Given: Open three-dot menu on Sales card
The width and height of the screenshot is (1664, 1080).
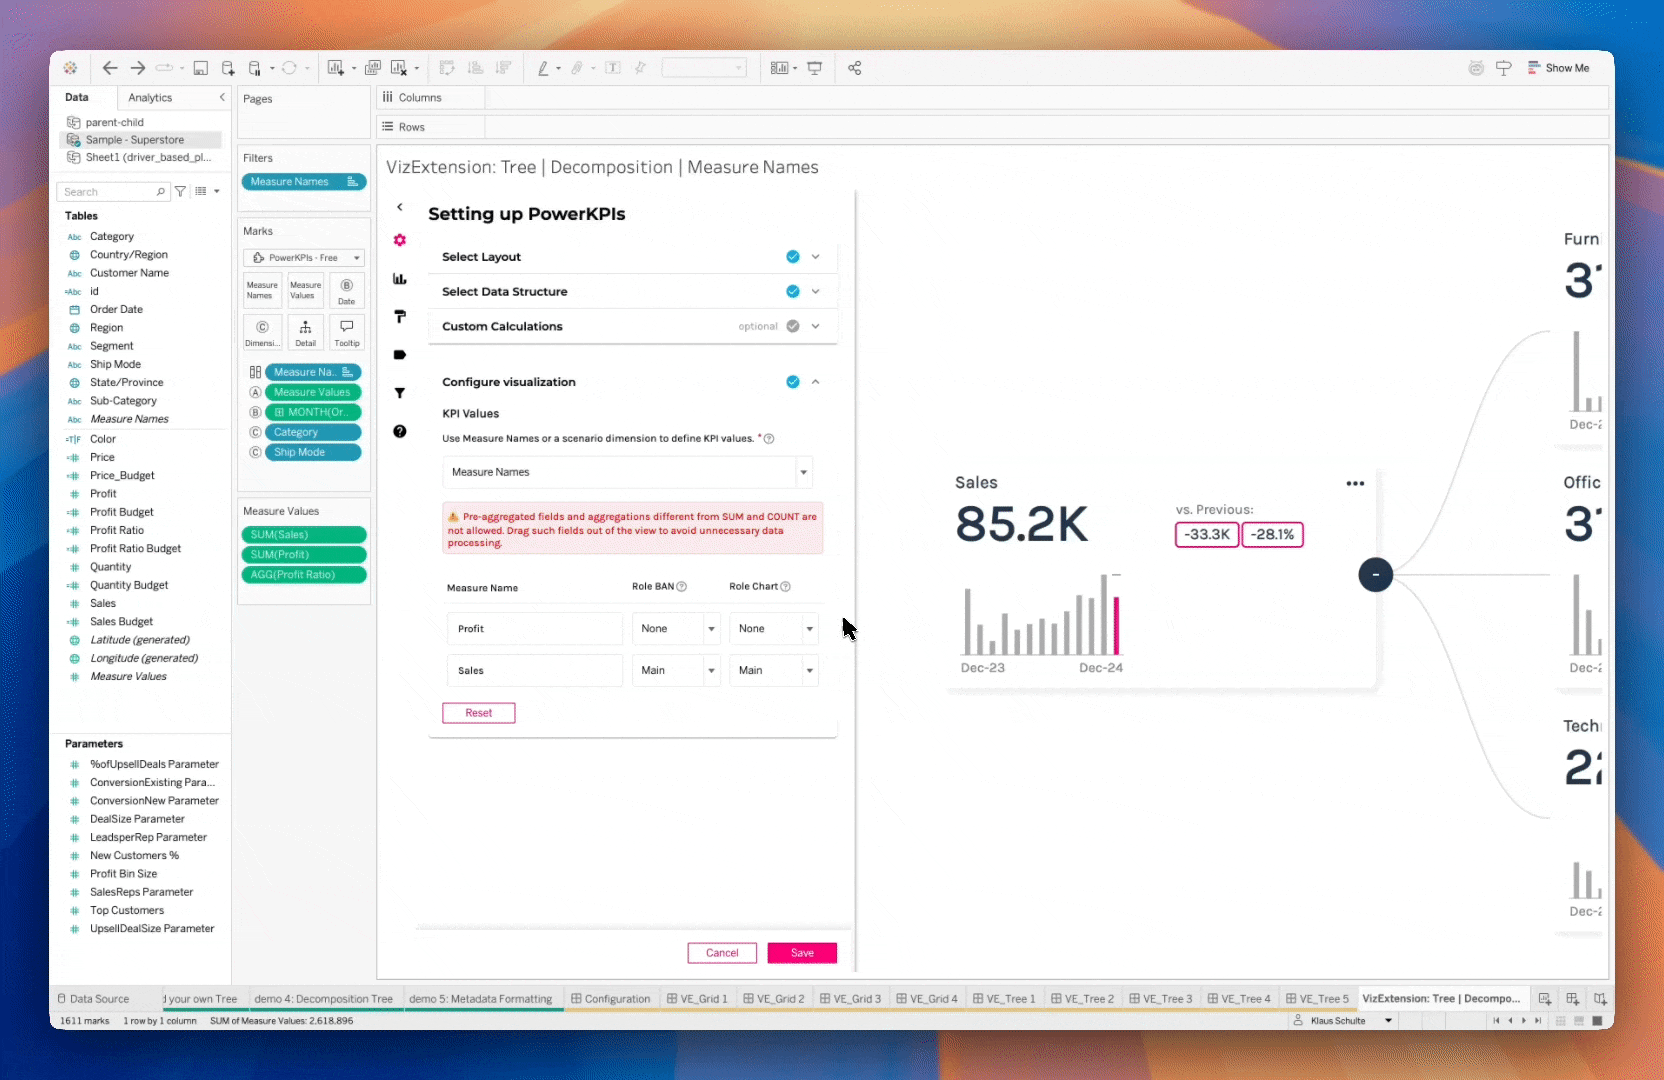Looking at the screenshot, I should click(x=1355, y=483).
